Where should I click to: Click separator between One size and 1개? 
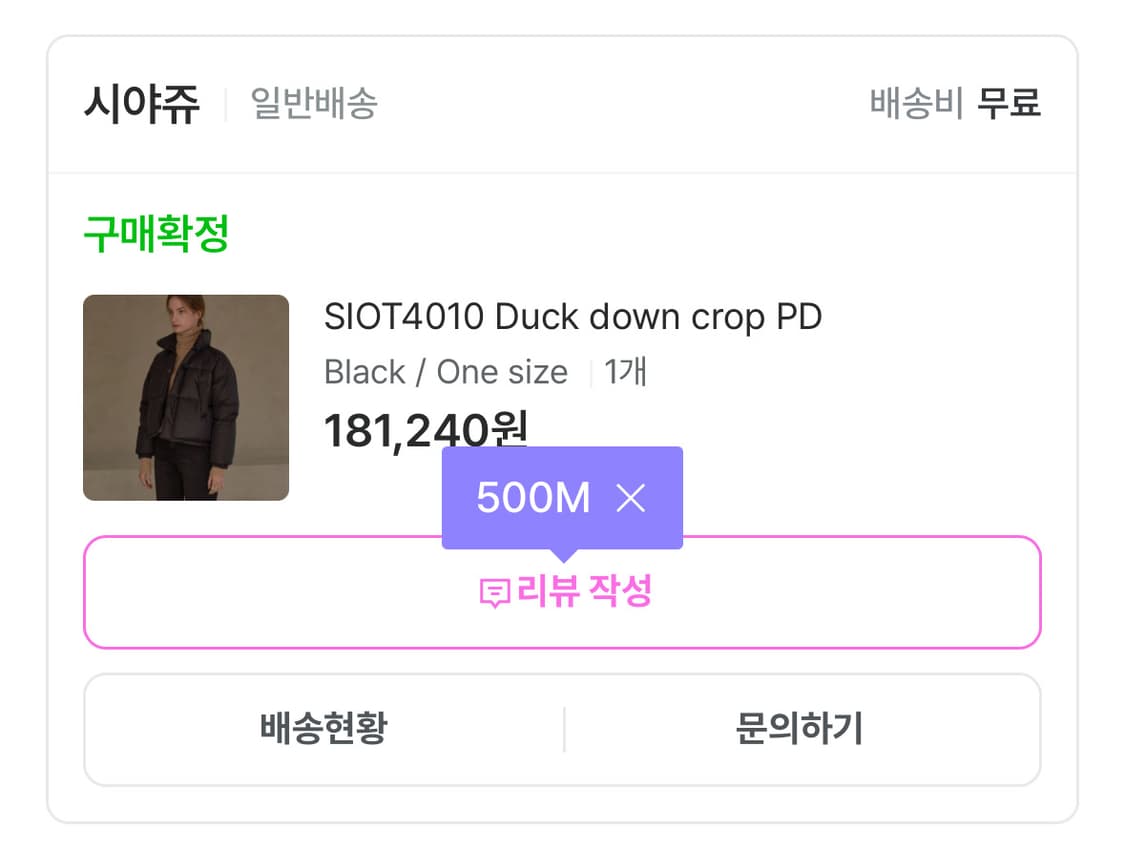coord(590,373)
